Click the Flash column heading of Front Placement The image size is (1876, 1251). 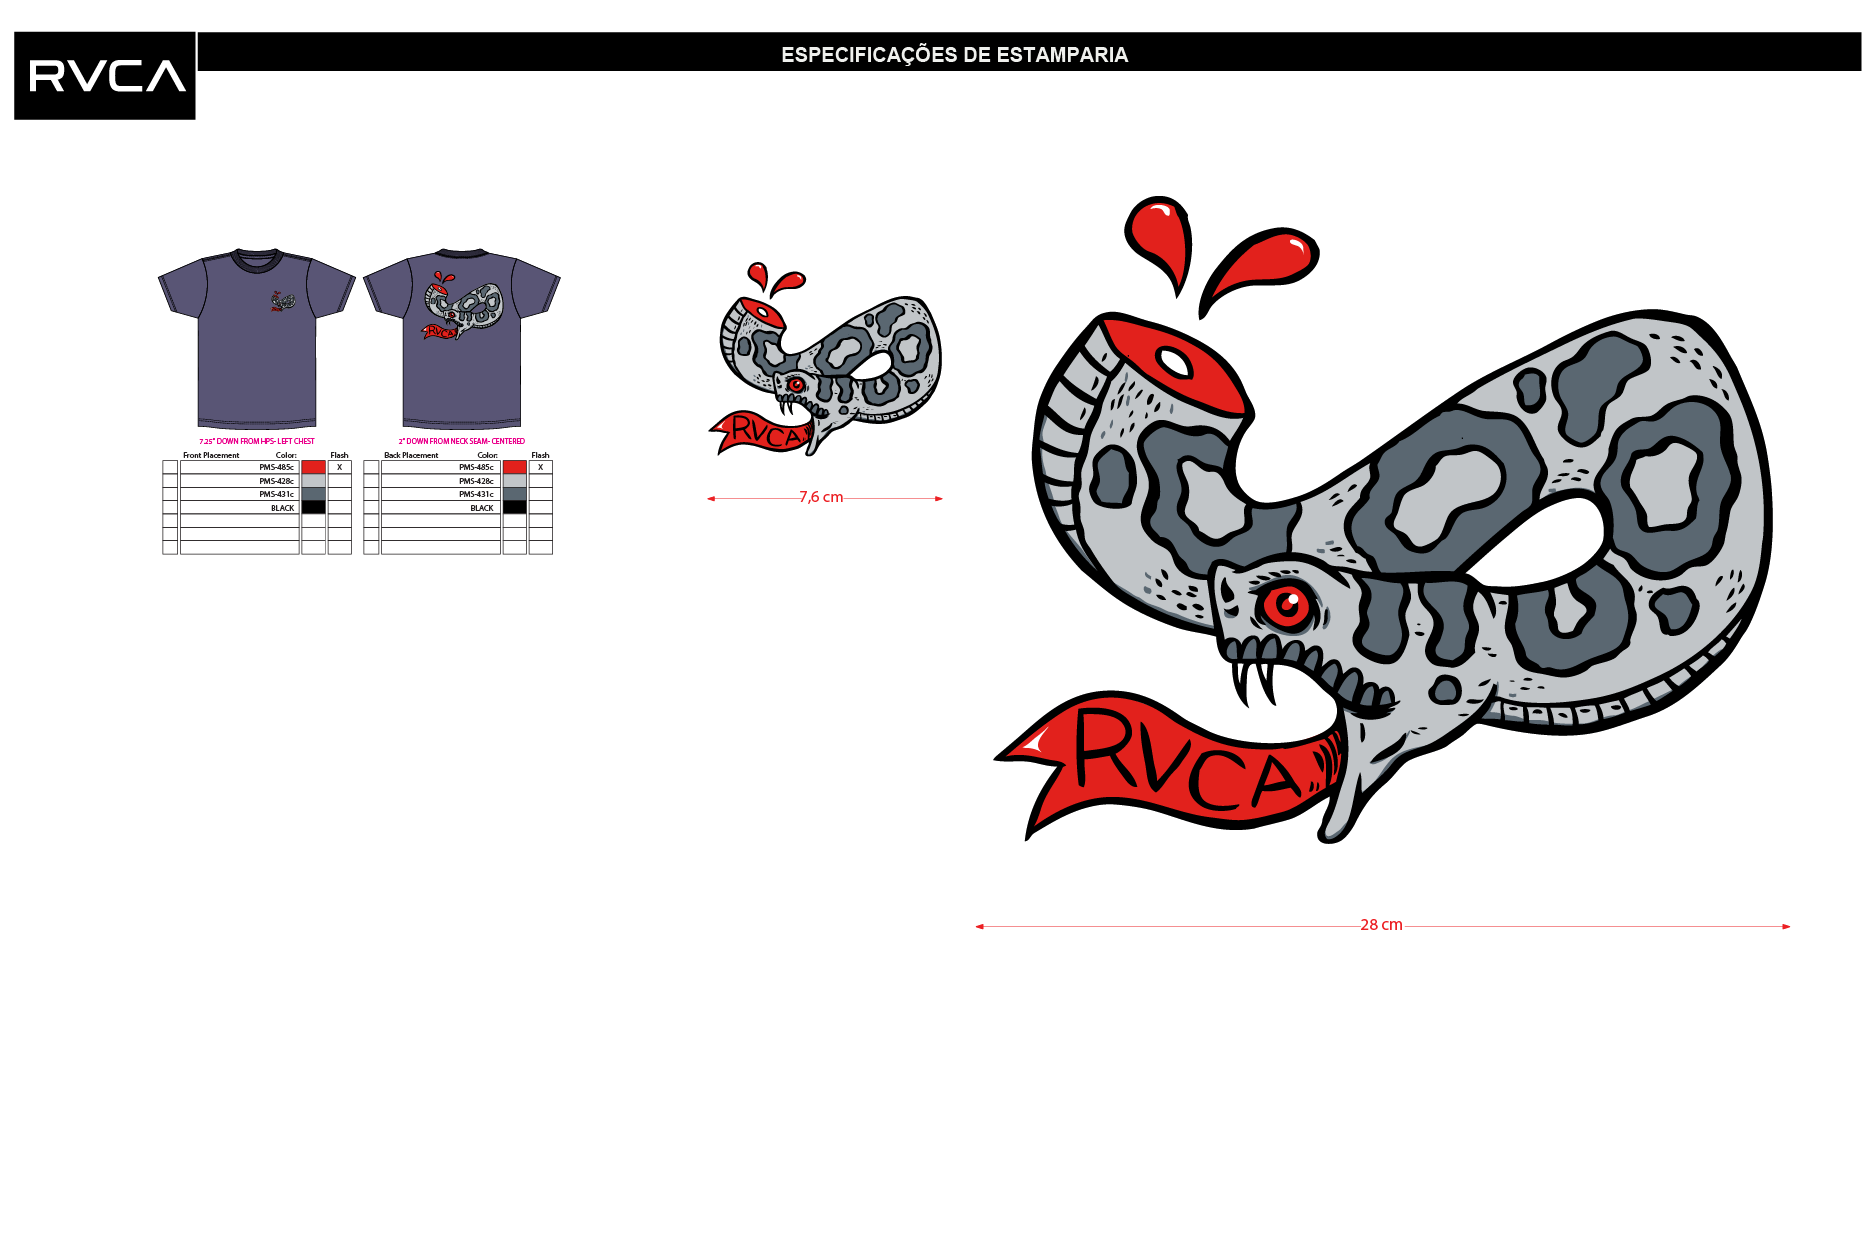tap(340, 455)
